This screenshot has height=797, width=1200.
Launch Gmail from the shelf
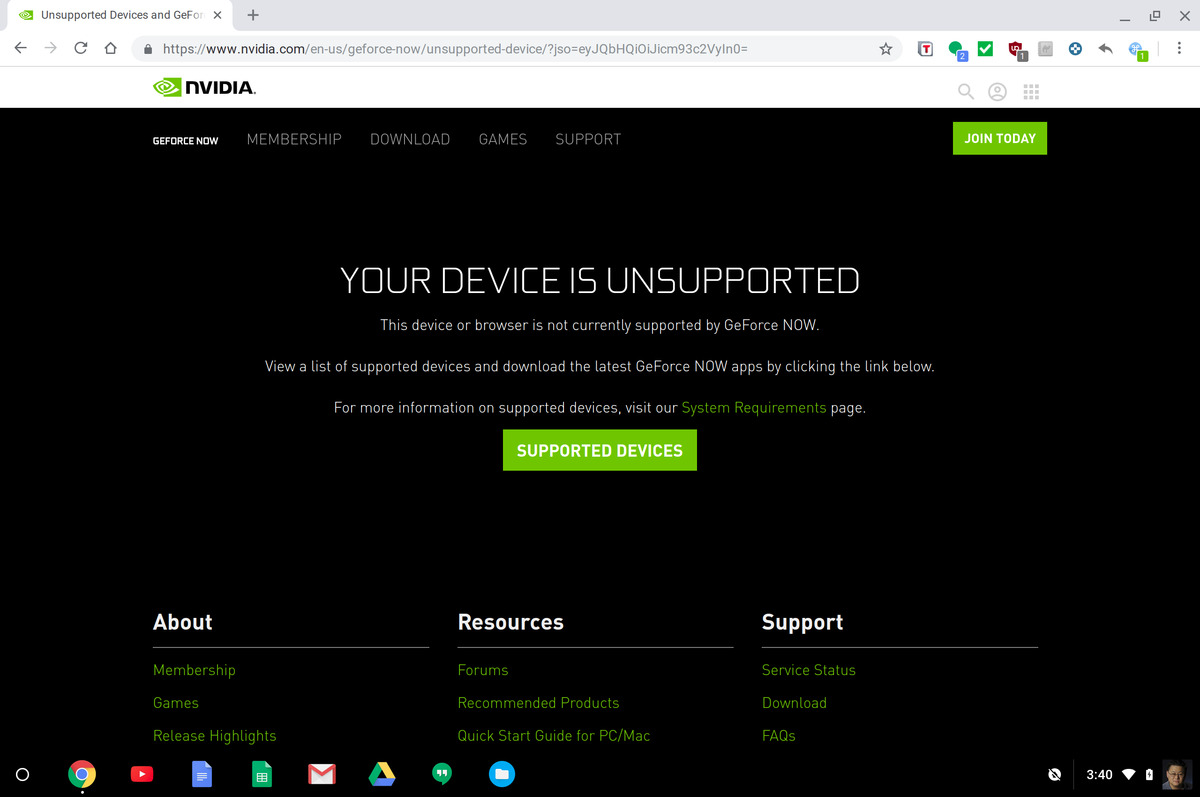tap(322, 774)
